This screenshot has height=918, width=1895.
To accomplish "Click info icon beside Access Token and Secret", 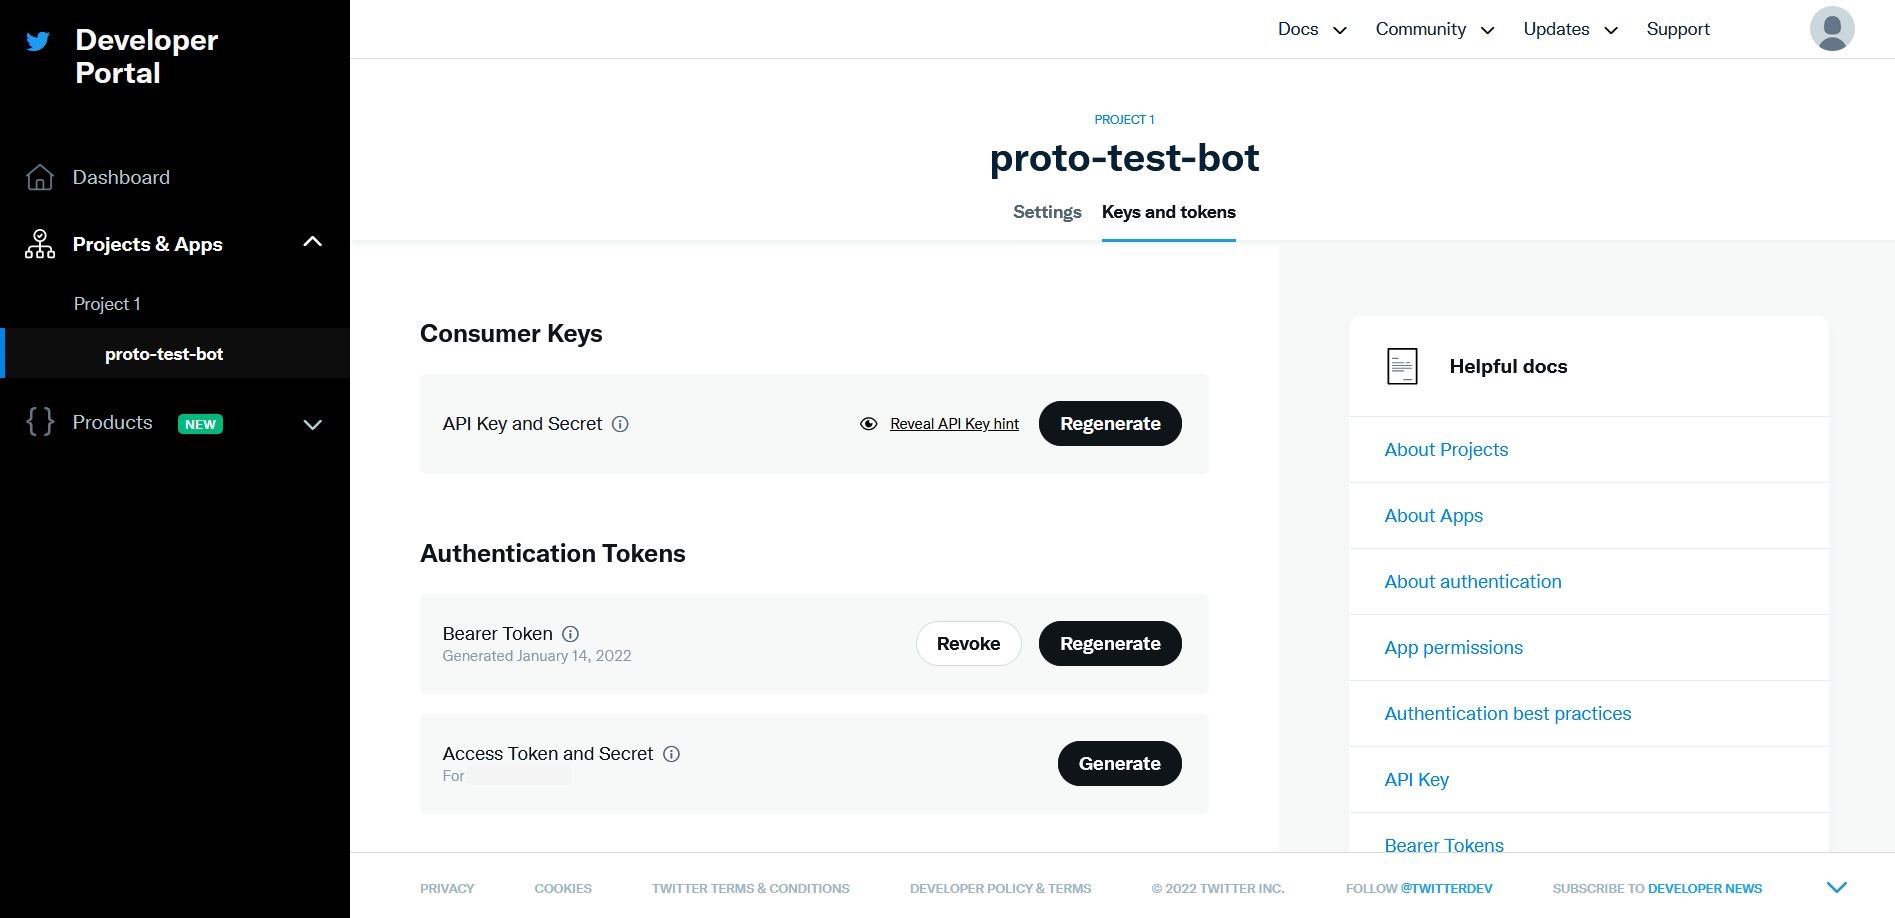I will [671, 754].
